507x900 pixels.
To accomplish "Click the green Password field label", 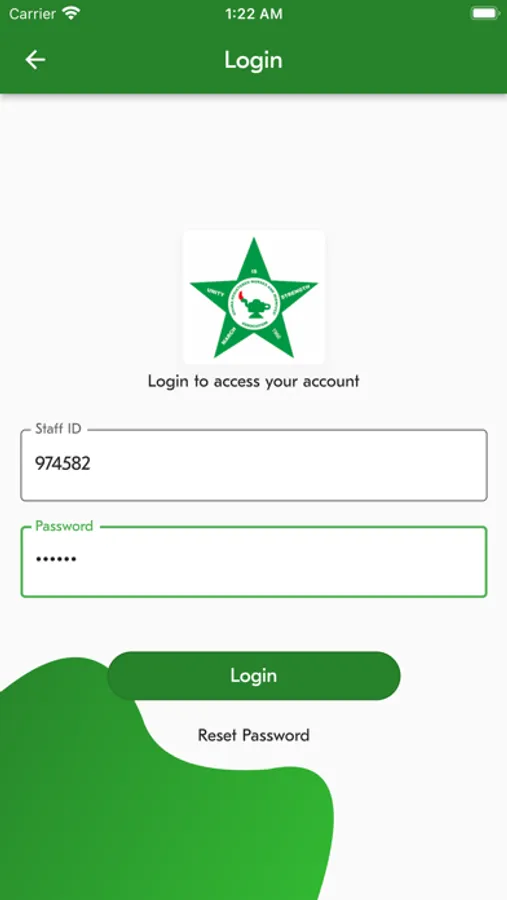I will tap(64, 526).
